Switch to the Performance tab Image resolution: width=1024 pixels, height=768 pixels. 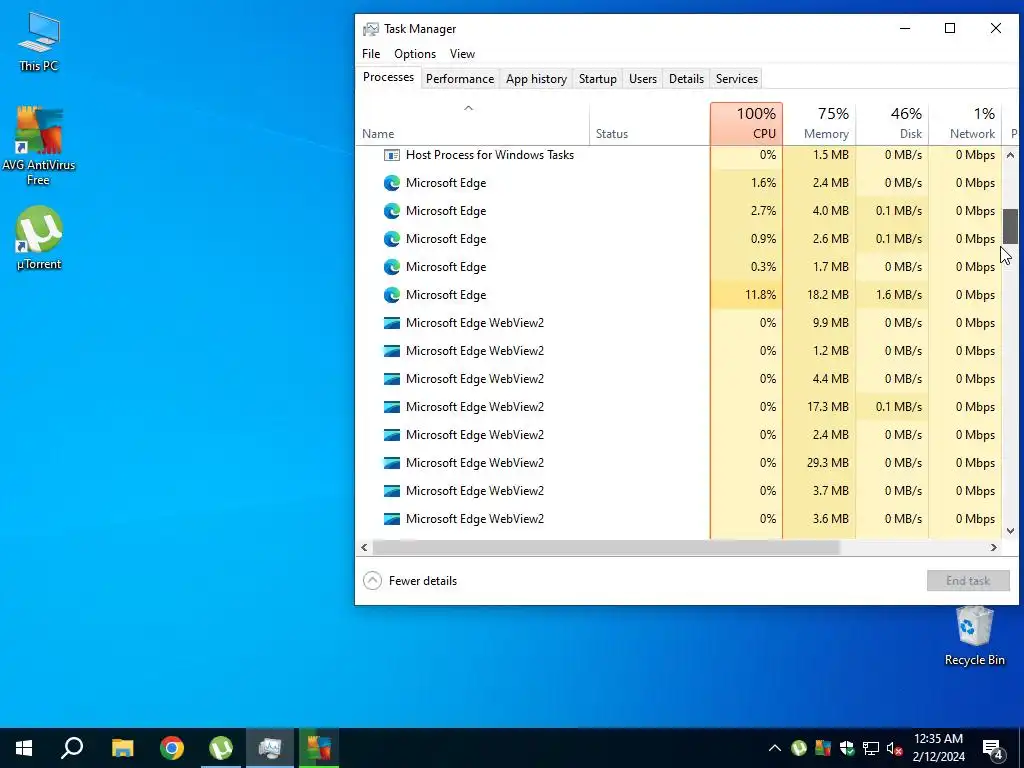point(460,78)
